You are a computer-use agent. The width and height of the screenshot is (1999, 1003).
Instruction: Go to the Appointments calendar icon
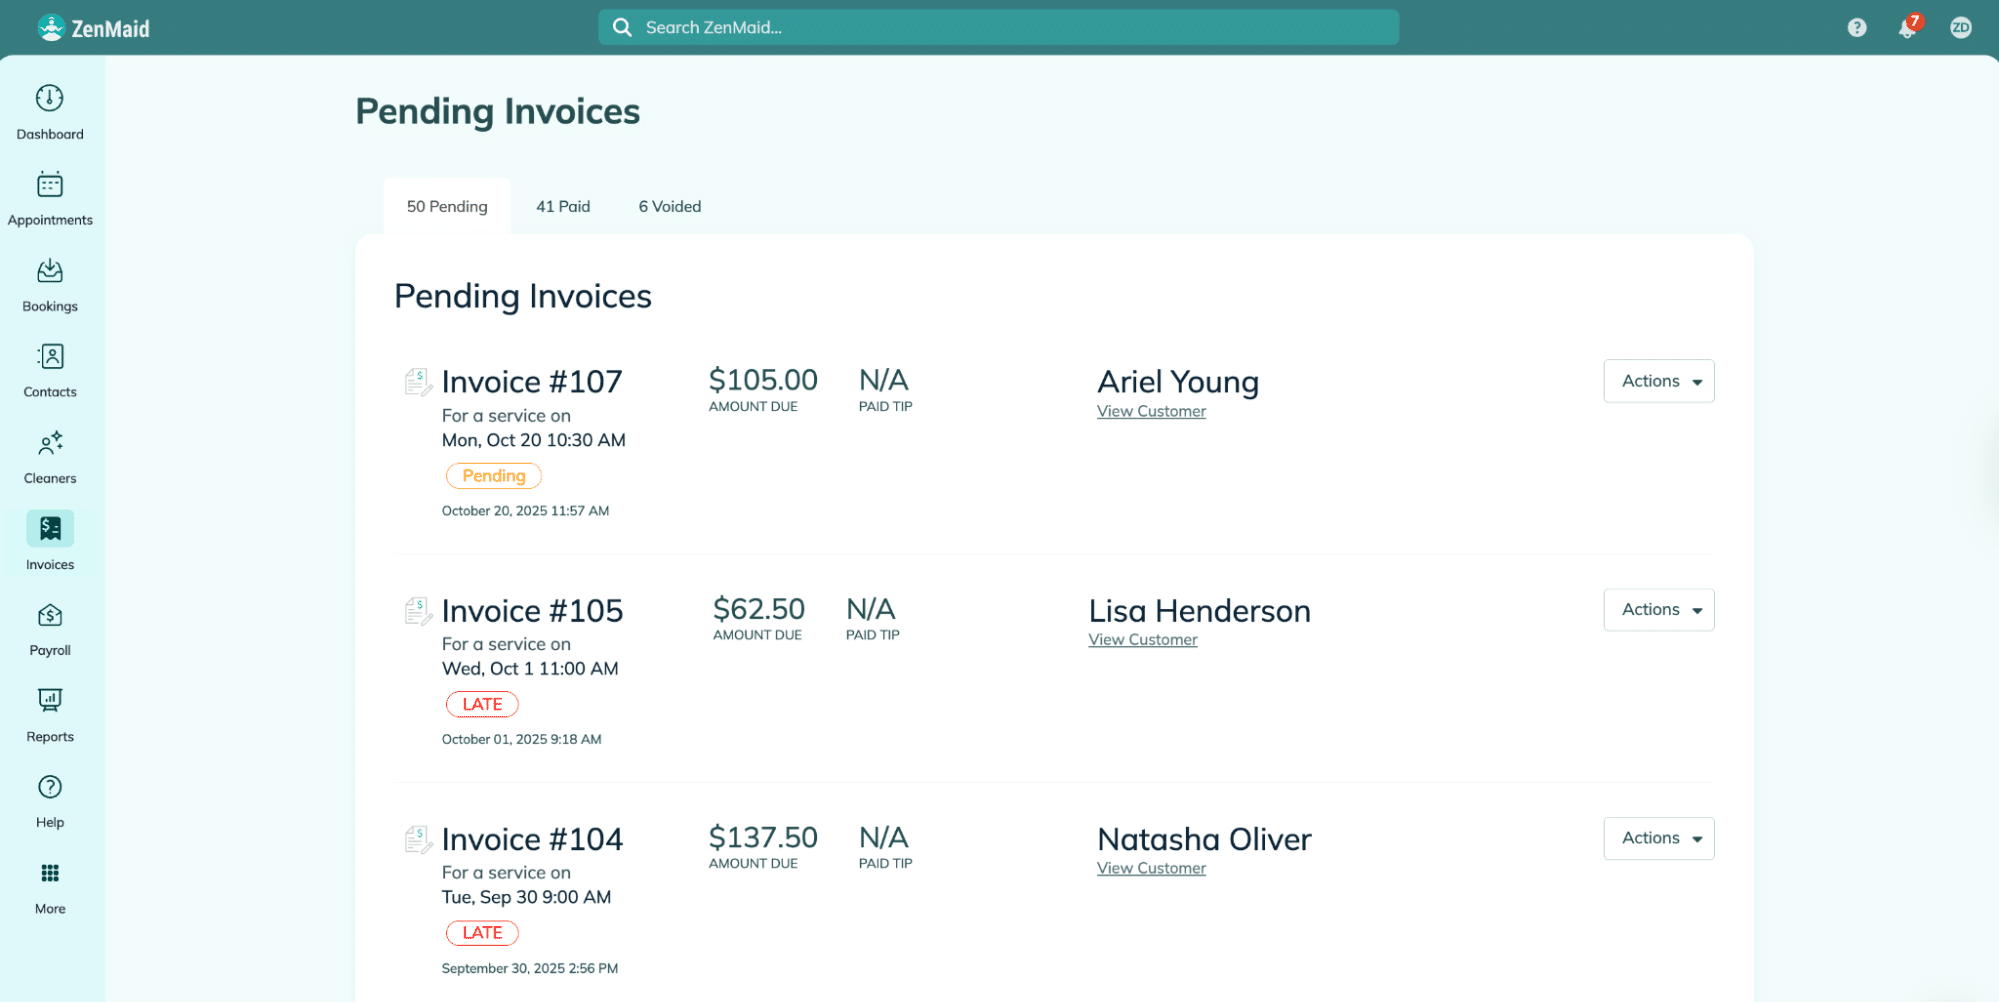50,185
